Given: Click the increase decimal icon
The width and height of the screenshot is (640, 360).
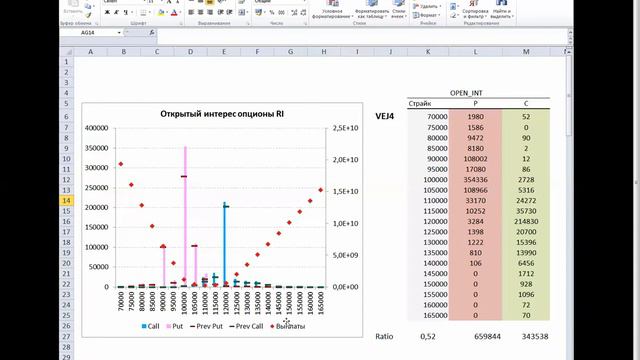Looking at the screenshot, I should tap(294, 13).
